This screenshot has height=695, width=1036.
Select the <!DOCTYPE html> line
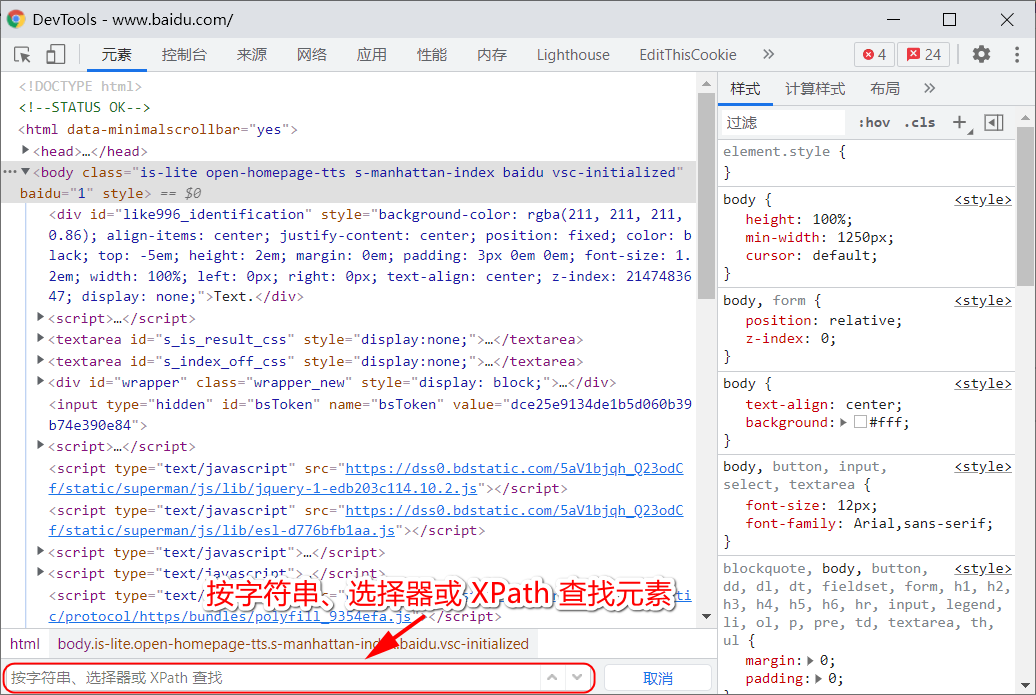coord(80,86)
